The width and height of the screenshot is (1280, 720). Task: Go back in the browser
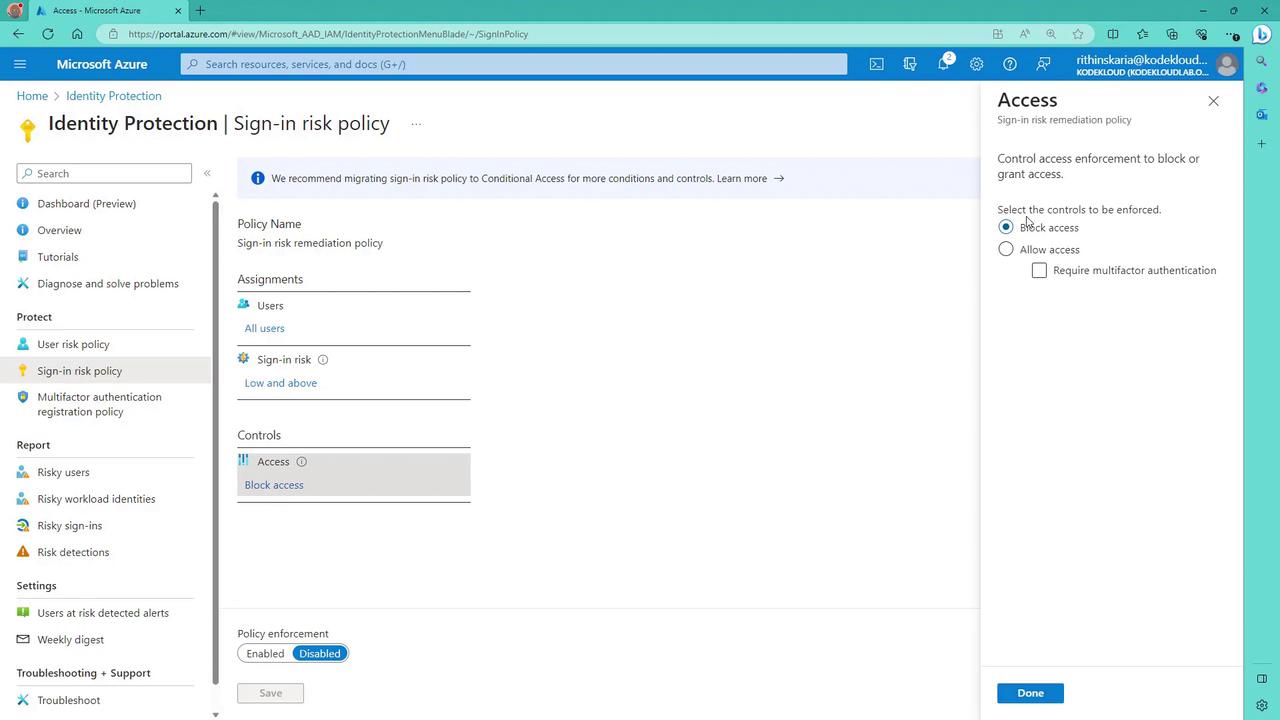coord(19,34)
